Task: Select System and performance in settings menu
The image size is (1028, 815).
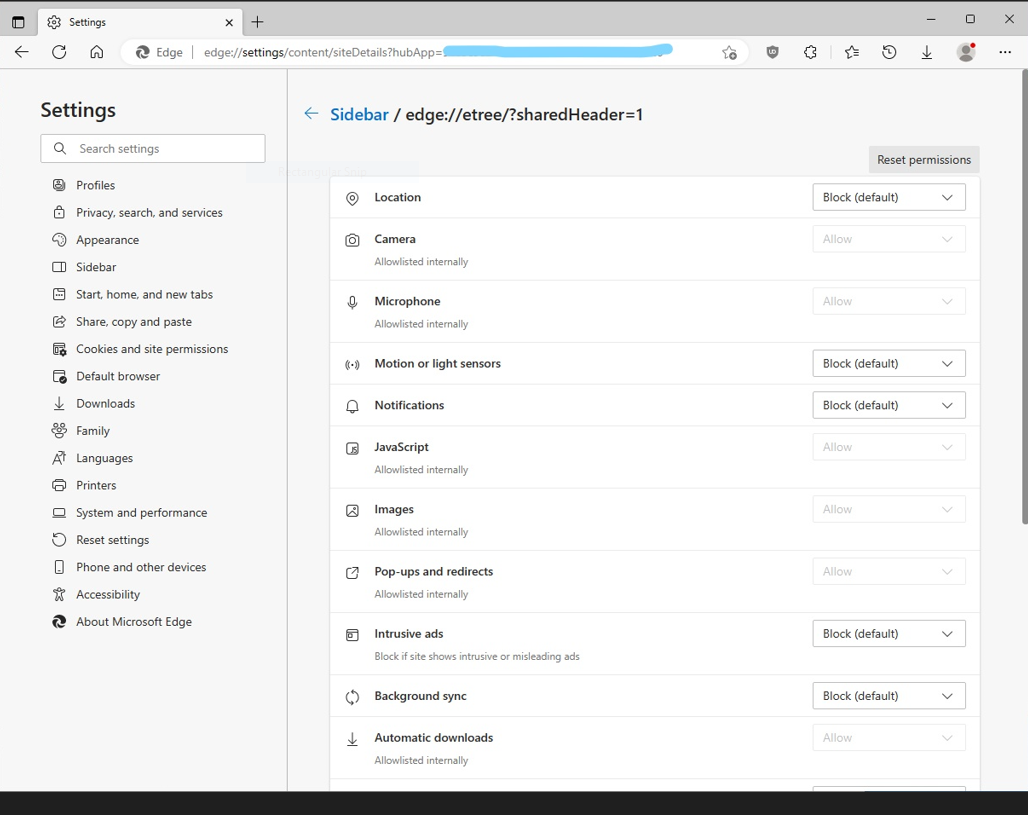Action: click(141, 512)
